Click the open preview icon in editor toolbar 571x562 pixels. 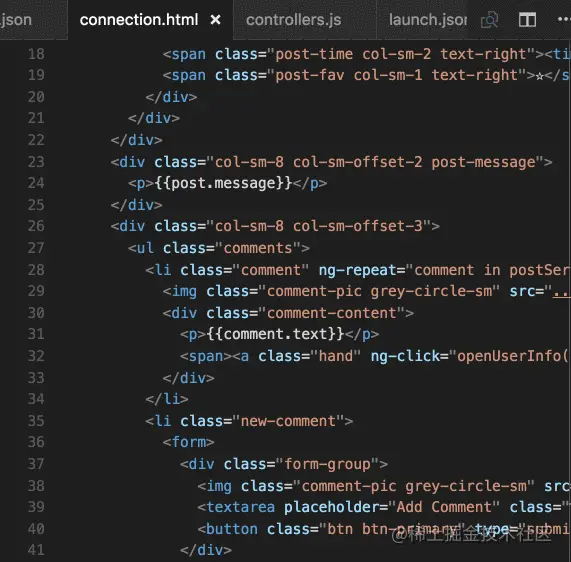(x=489, y=20)
